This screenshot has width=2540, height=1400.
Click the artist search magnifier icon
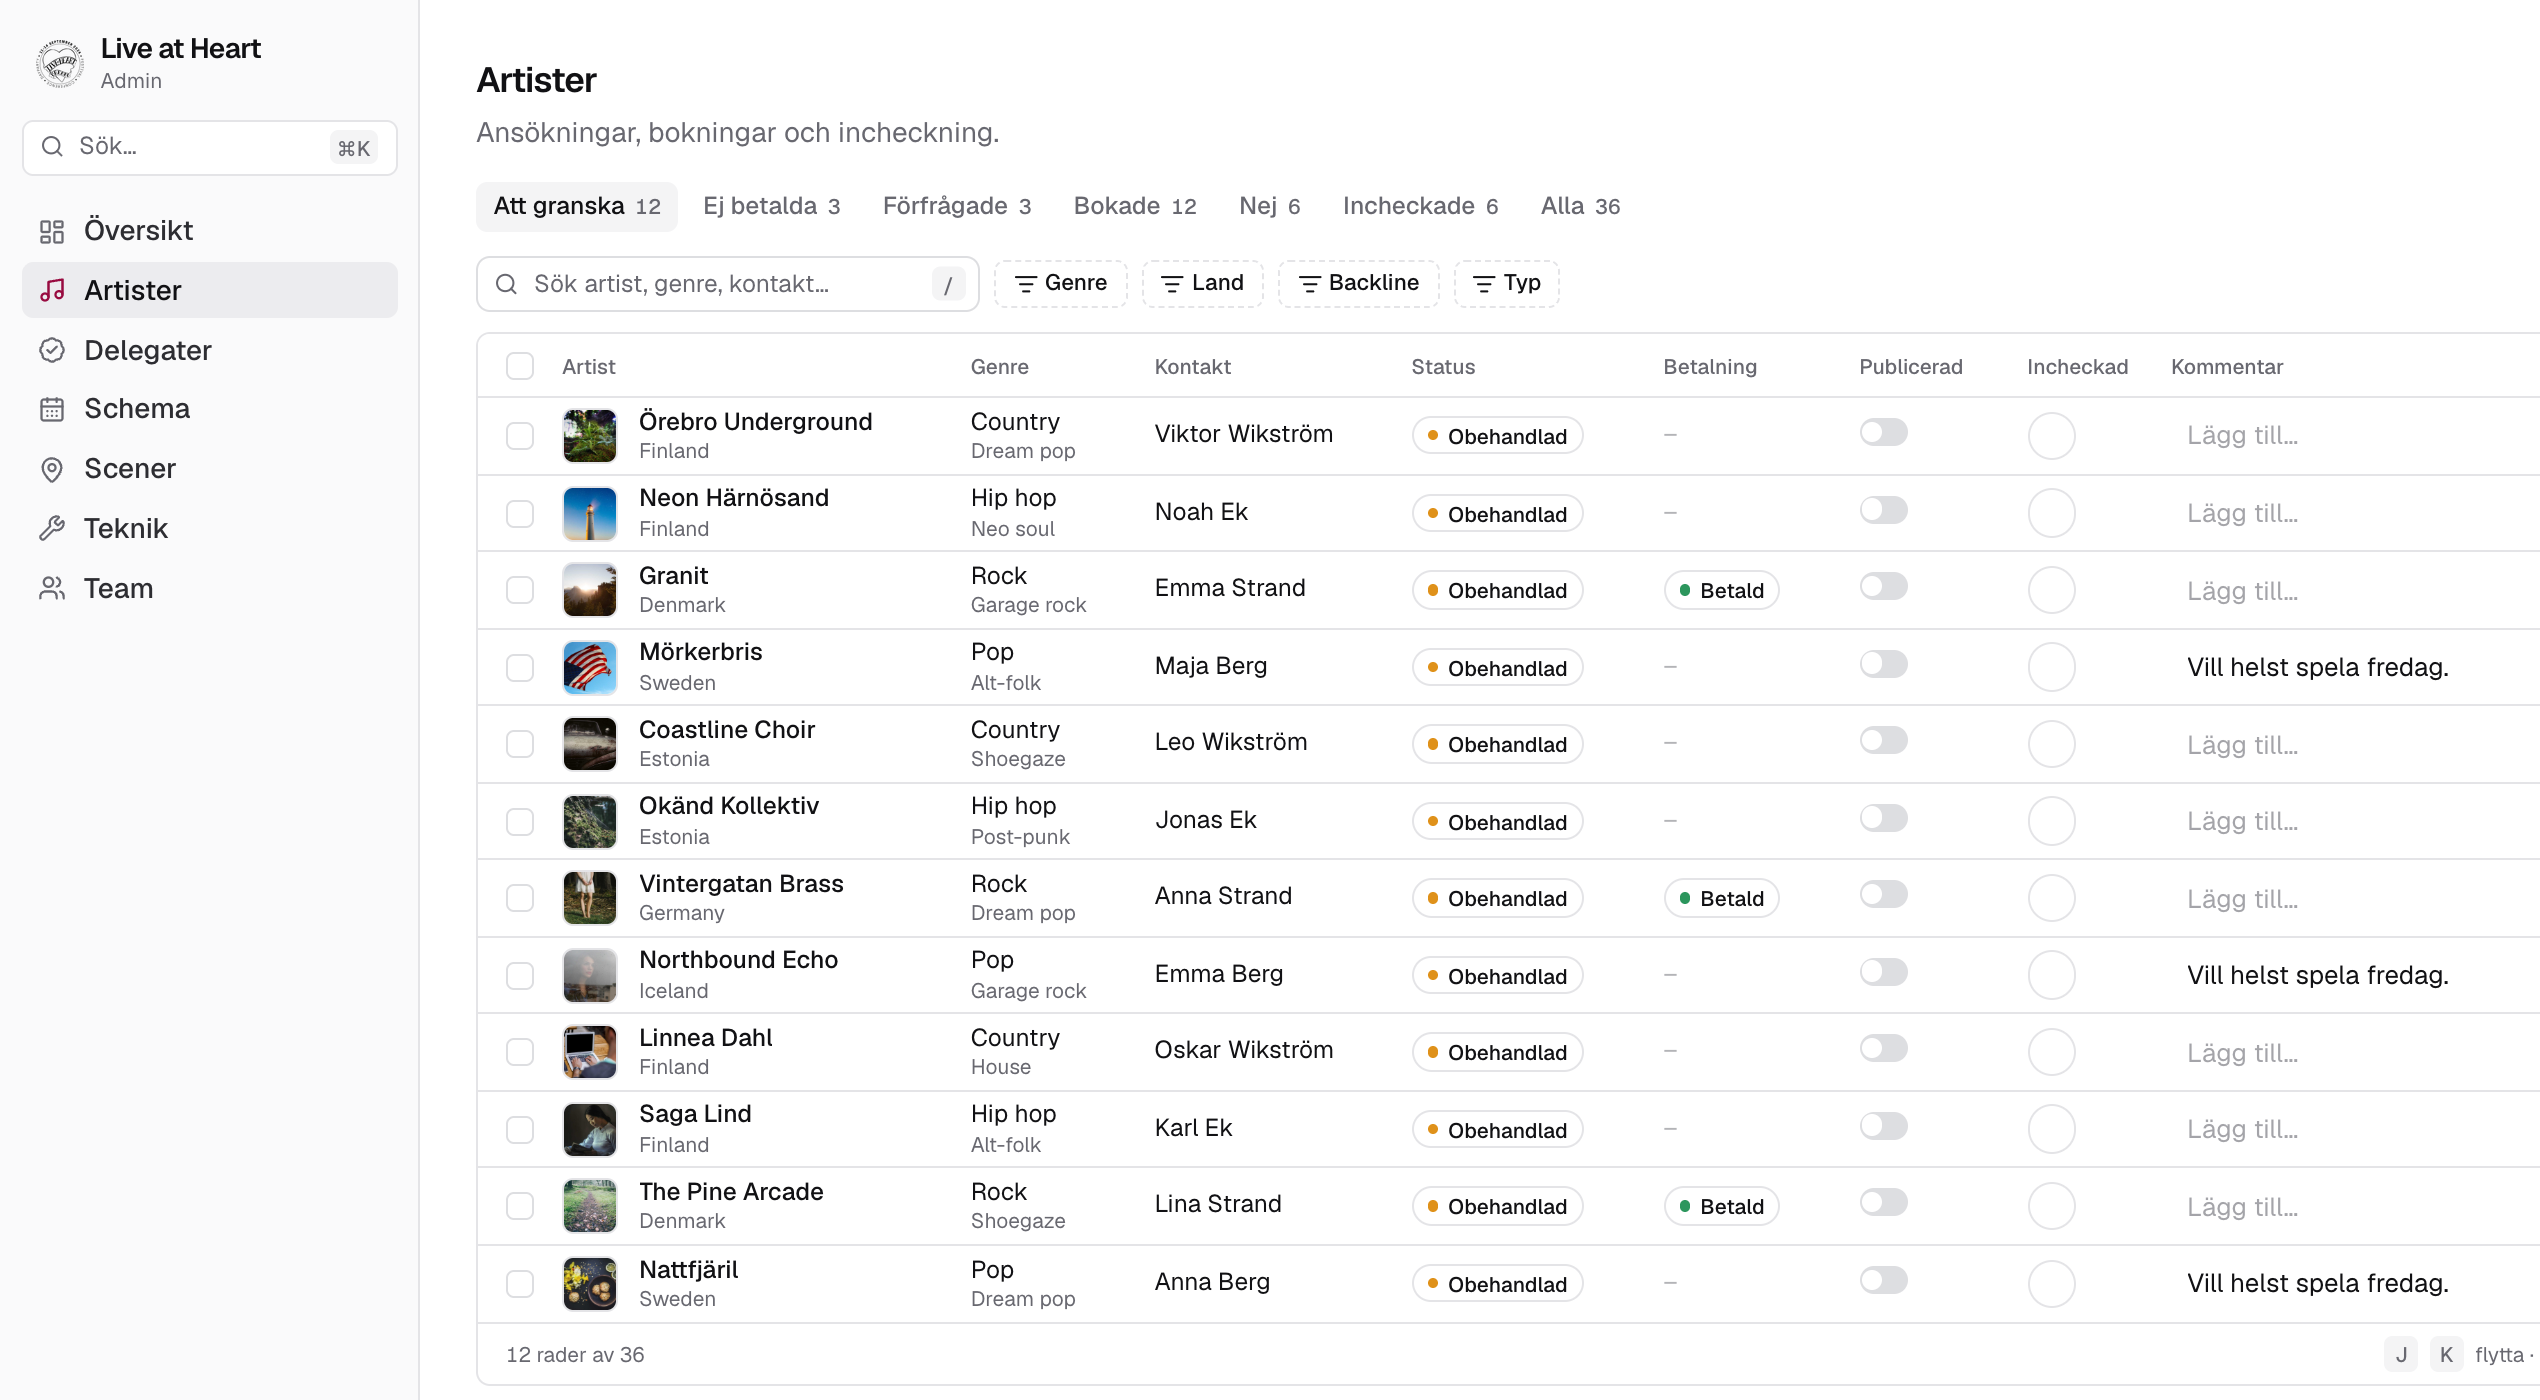click(507, 284)
